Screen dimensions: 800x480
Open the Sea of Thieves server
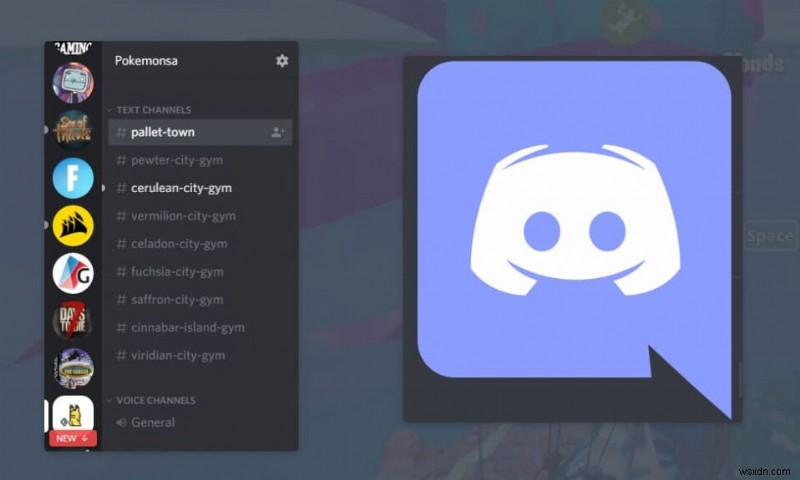click(73, 130)
